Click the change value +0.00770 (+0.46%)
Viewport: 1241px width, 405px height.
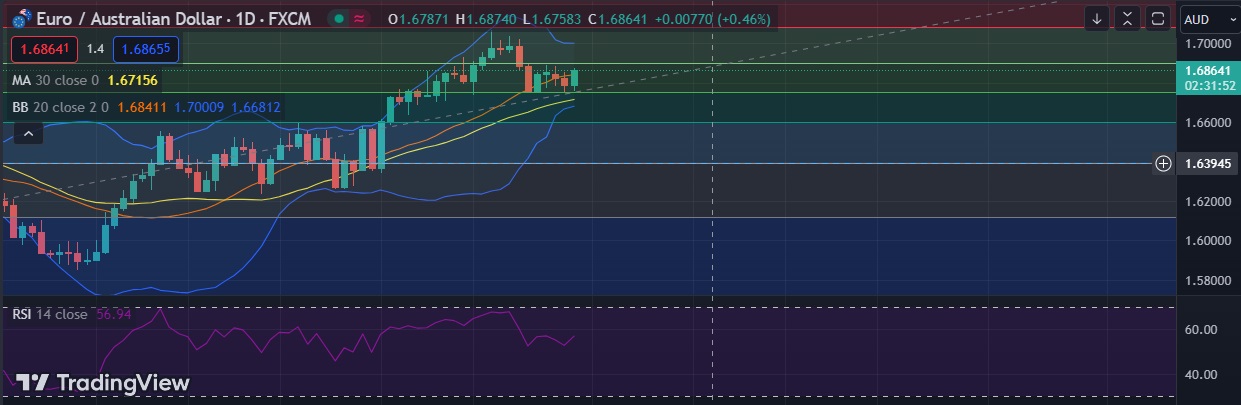tap(713, 18)
